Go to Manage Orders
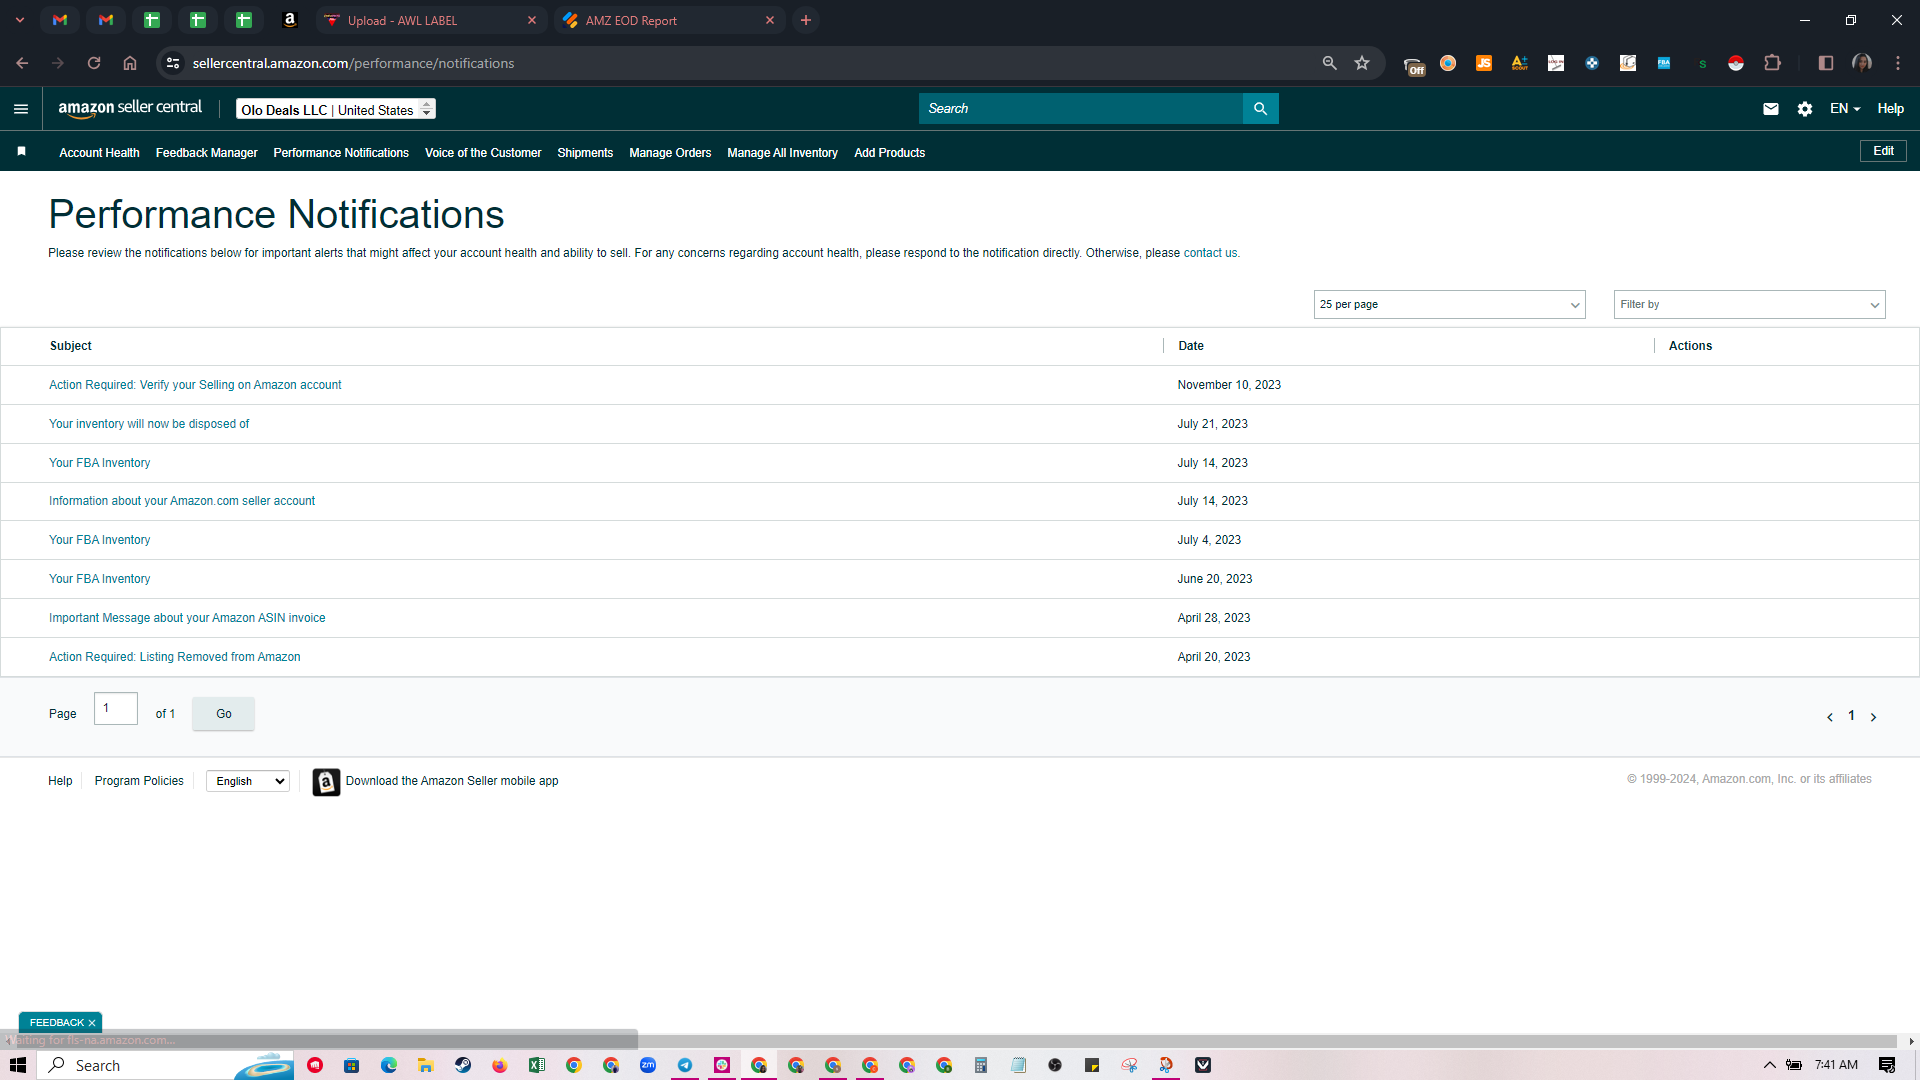The height and width of the screenshot is (1080, 1920). coord(670,153)
